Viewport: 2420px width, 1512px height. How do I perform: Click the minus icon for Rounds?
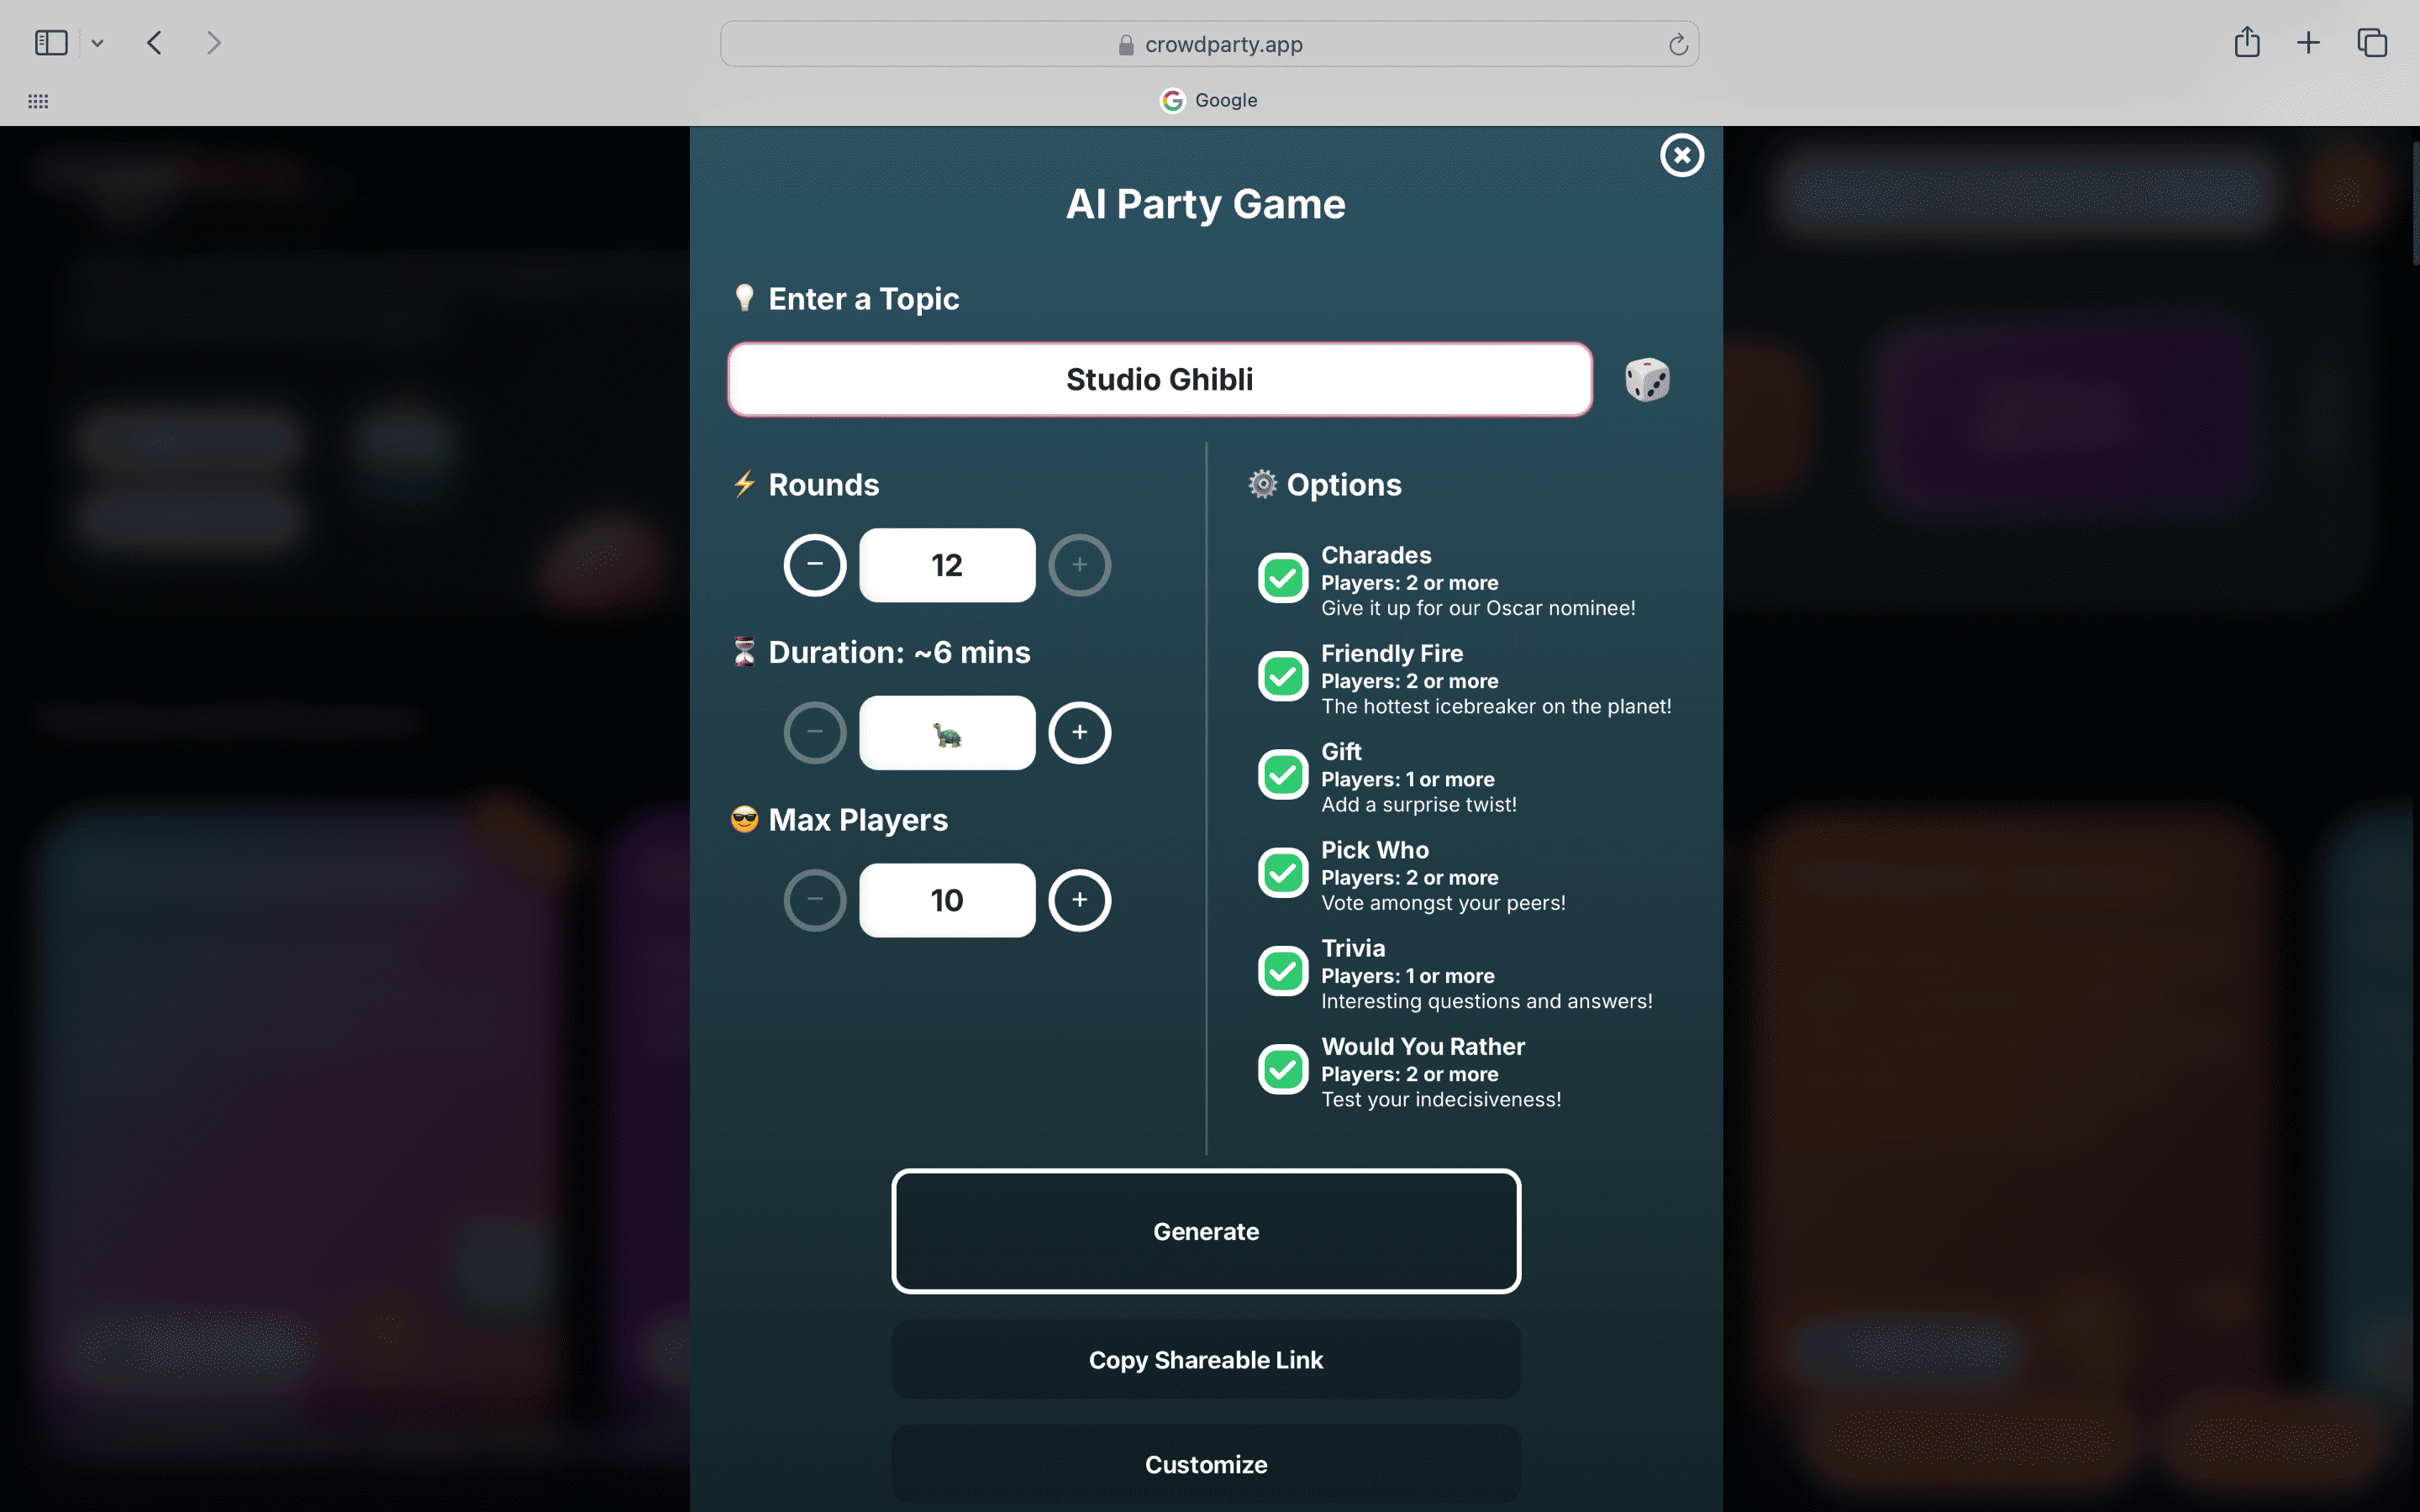[813, 564]
